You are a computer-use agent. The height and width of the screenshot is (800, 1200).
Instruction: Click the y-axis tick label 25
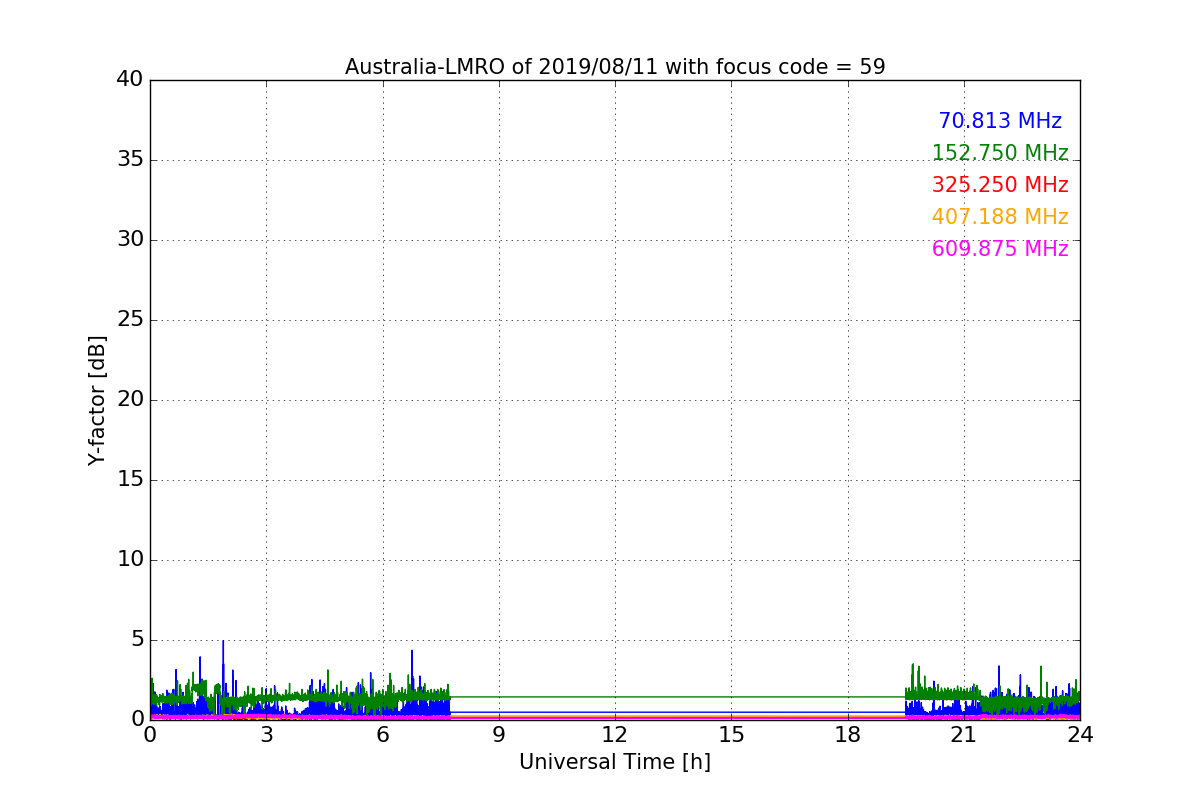point(130,320)
